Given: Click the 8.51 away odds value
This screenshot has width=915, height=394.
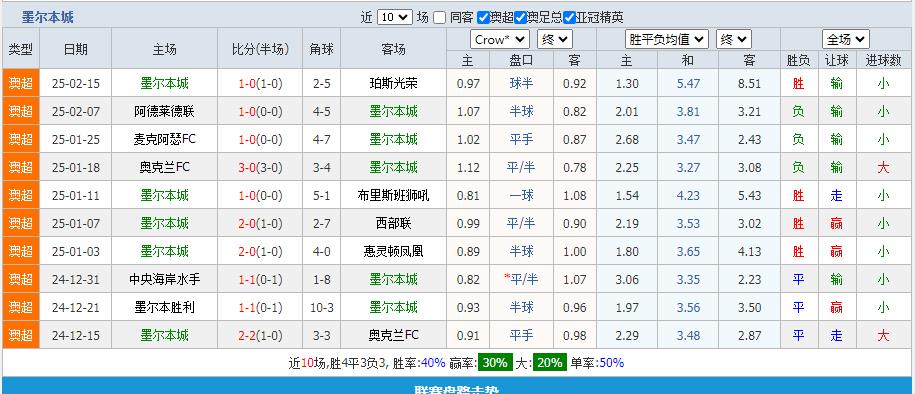Looking at the screenshot, I should click(x=749, y=83).
